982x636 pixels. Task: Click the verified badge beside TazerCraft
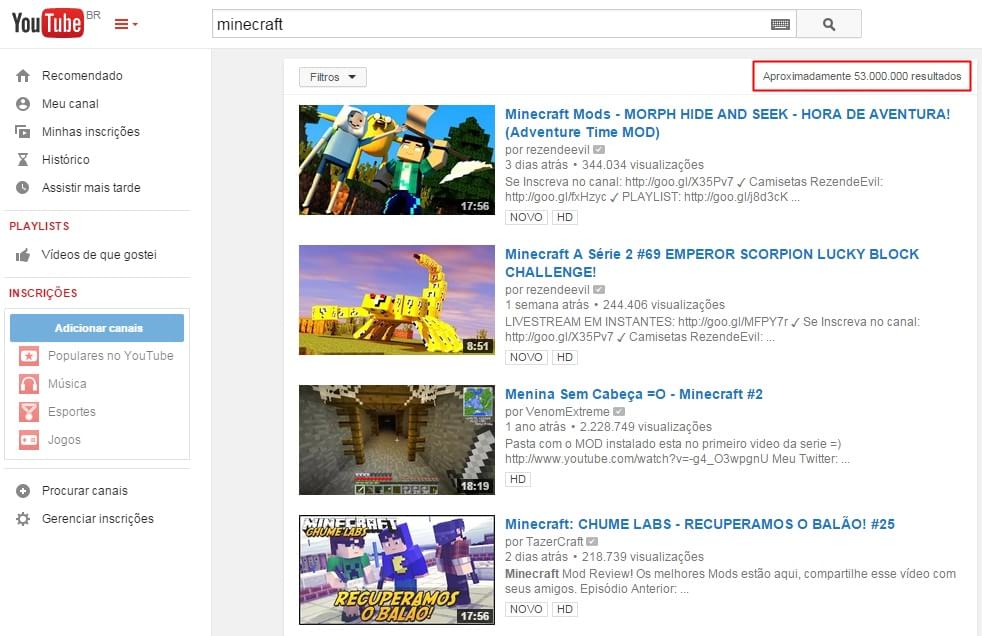(x=592, y=541)
